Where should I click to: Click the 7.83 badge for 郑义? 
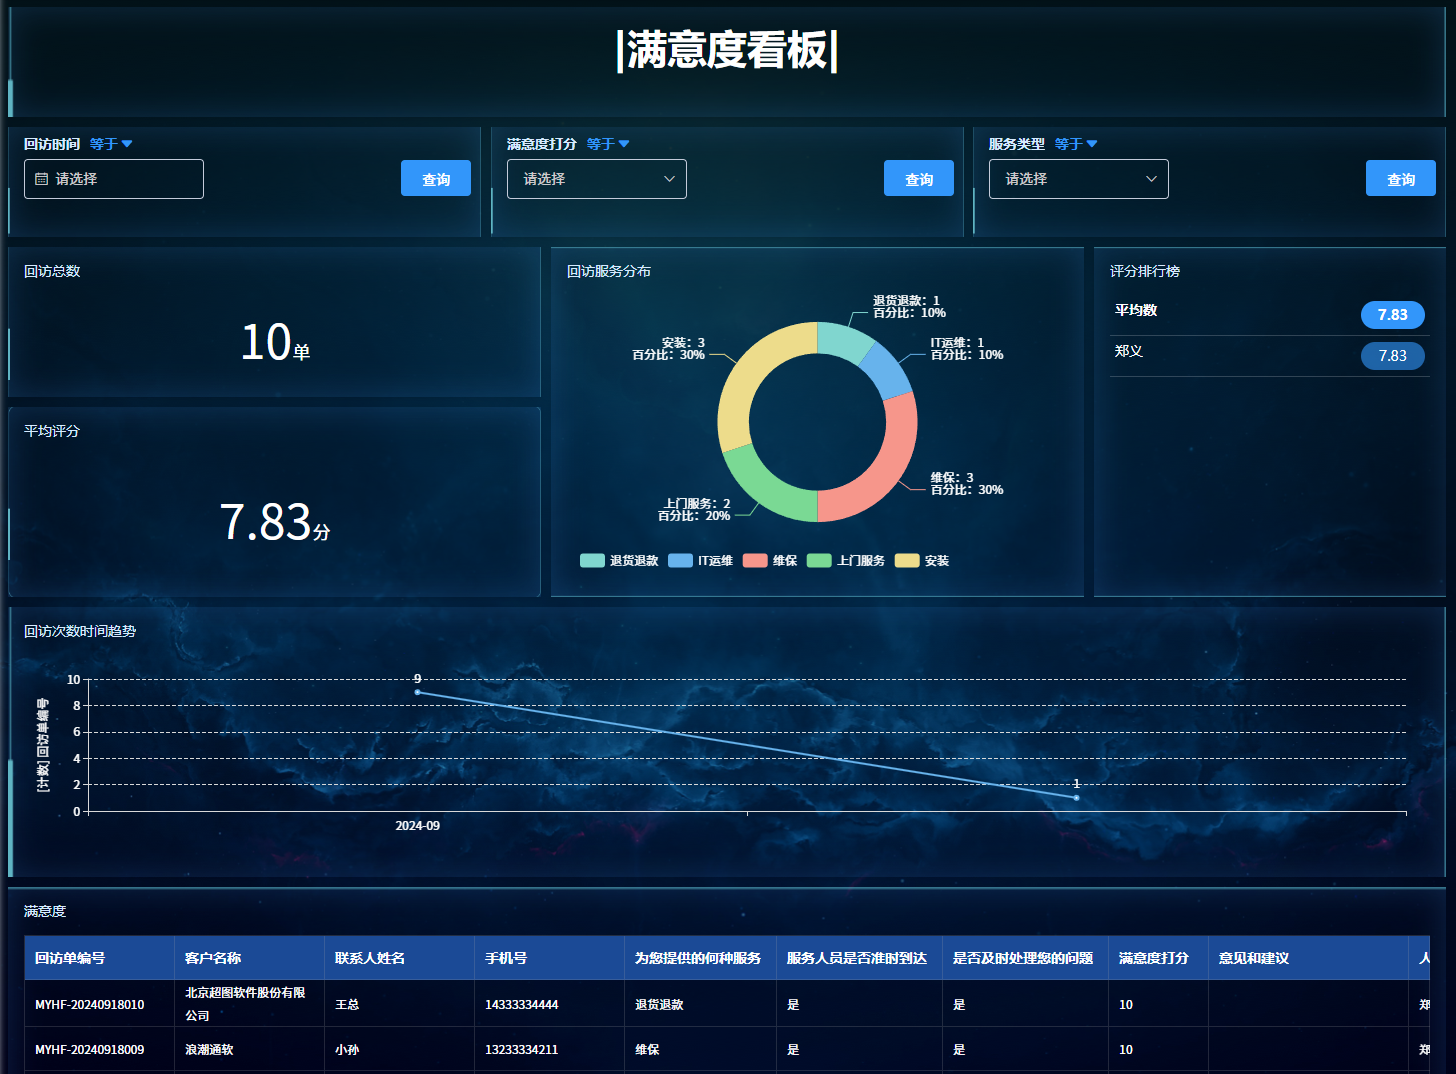(1392, 356)
